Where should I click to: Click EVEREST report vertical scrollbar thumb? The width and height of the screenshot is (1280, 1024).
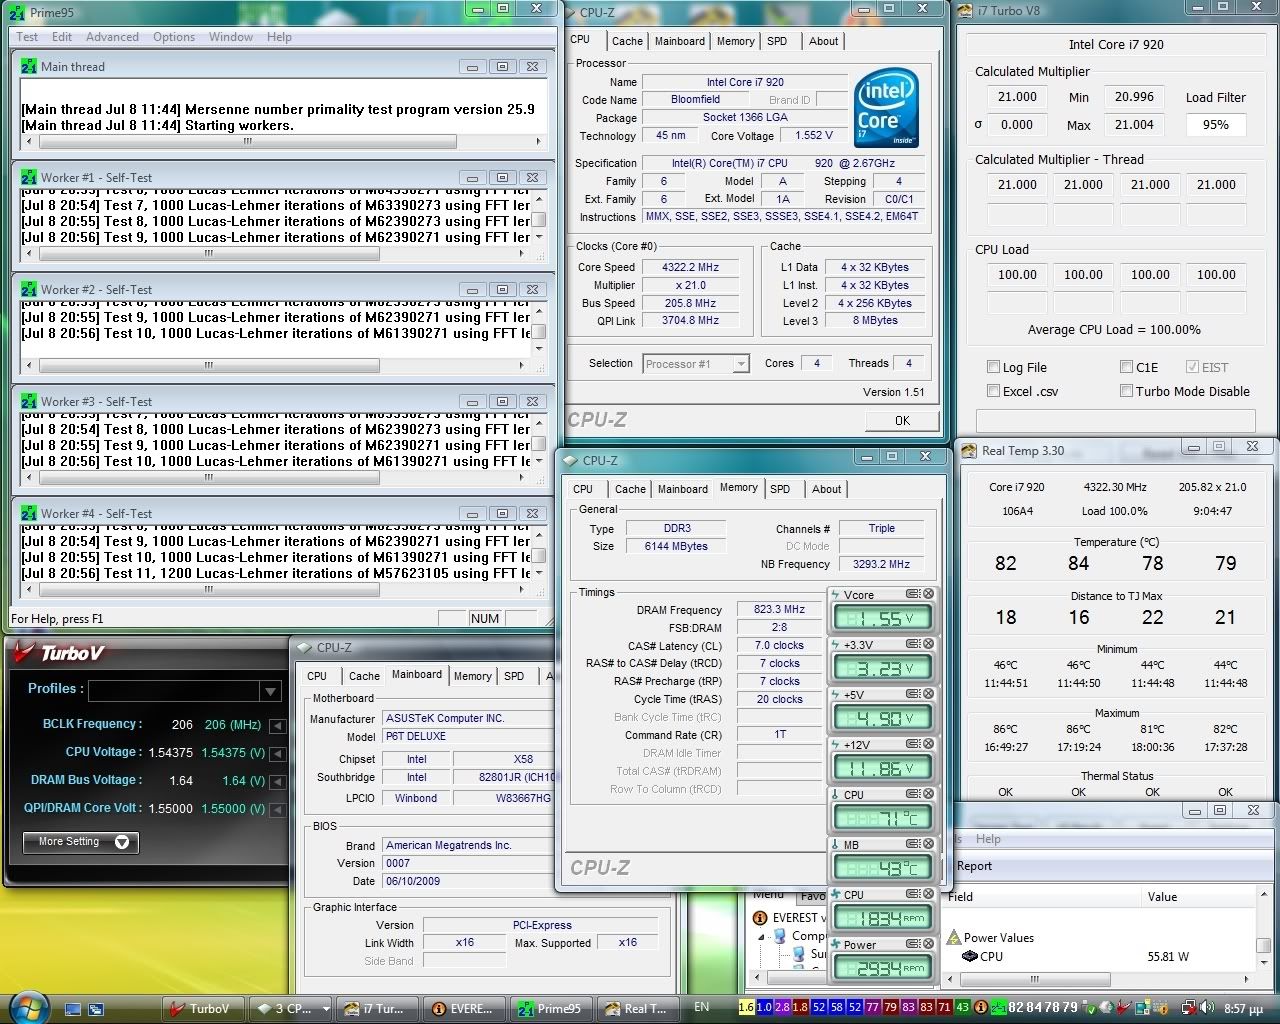click(1264, 945)
